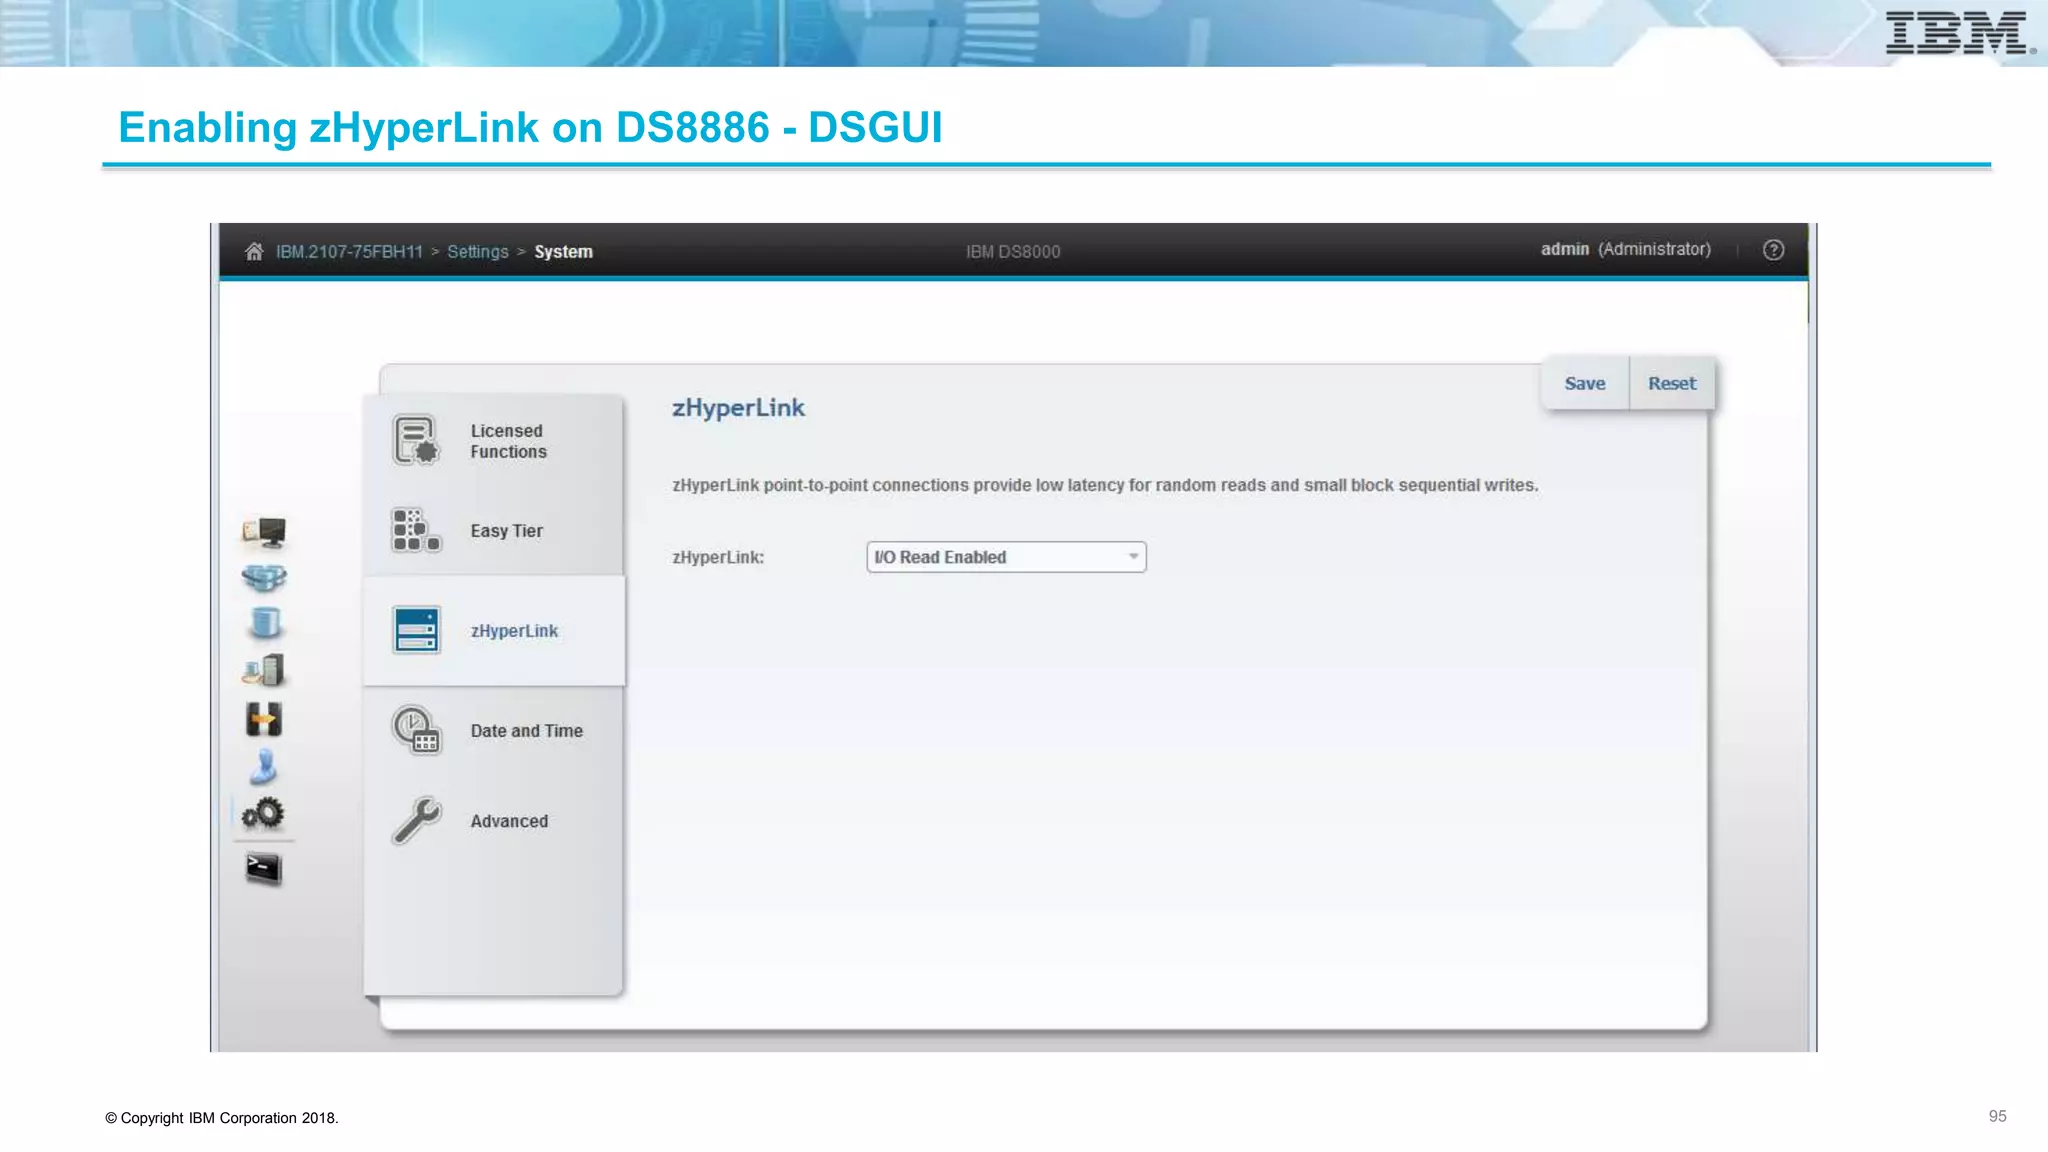Image resolution: width=2048 pixels, height=1152 pixels.
Task: Click the Copyright IBM Corporation 2018 text
Action: tap(222, 1118)
